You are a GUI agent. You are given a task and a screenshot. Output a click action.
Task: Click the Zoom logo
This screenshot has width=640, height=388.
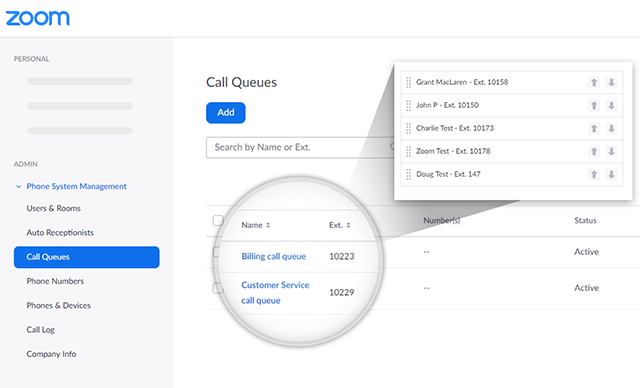coord(38,18)
